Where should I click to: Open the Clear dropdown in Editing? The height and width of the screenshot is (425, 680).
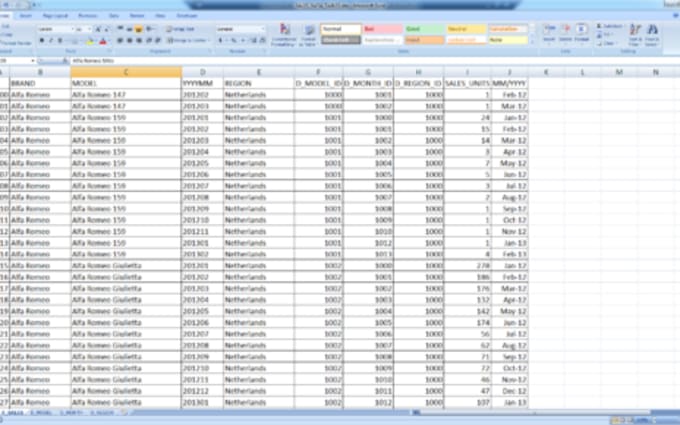point(607,43)
